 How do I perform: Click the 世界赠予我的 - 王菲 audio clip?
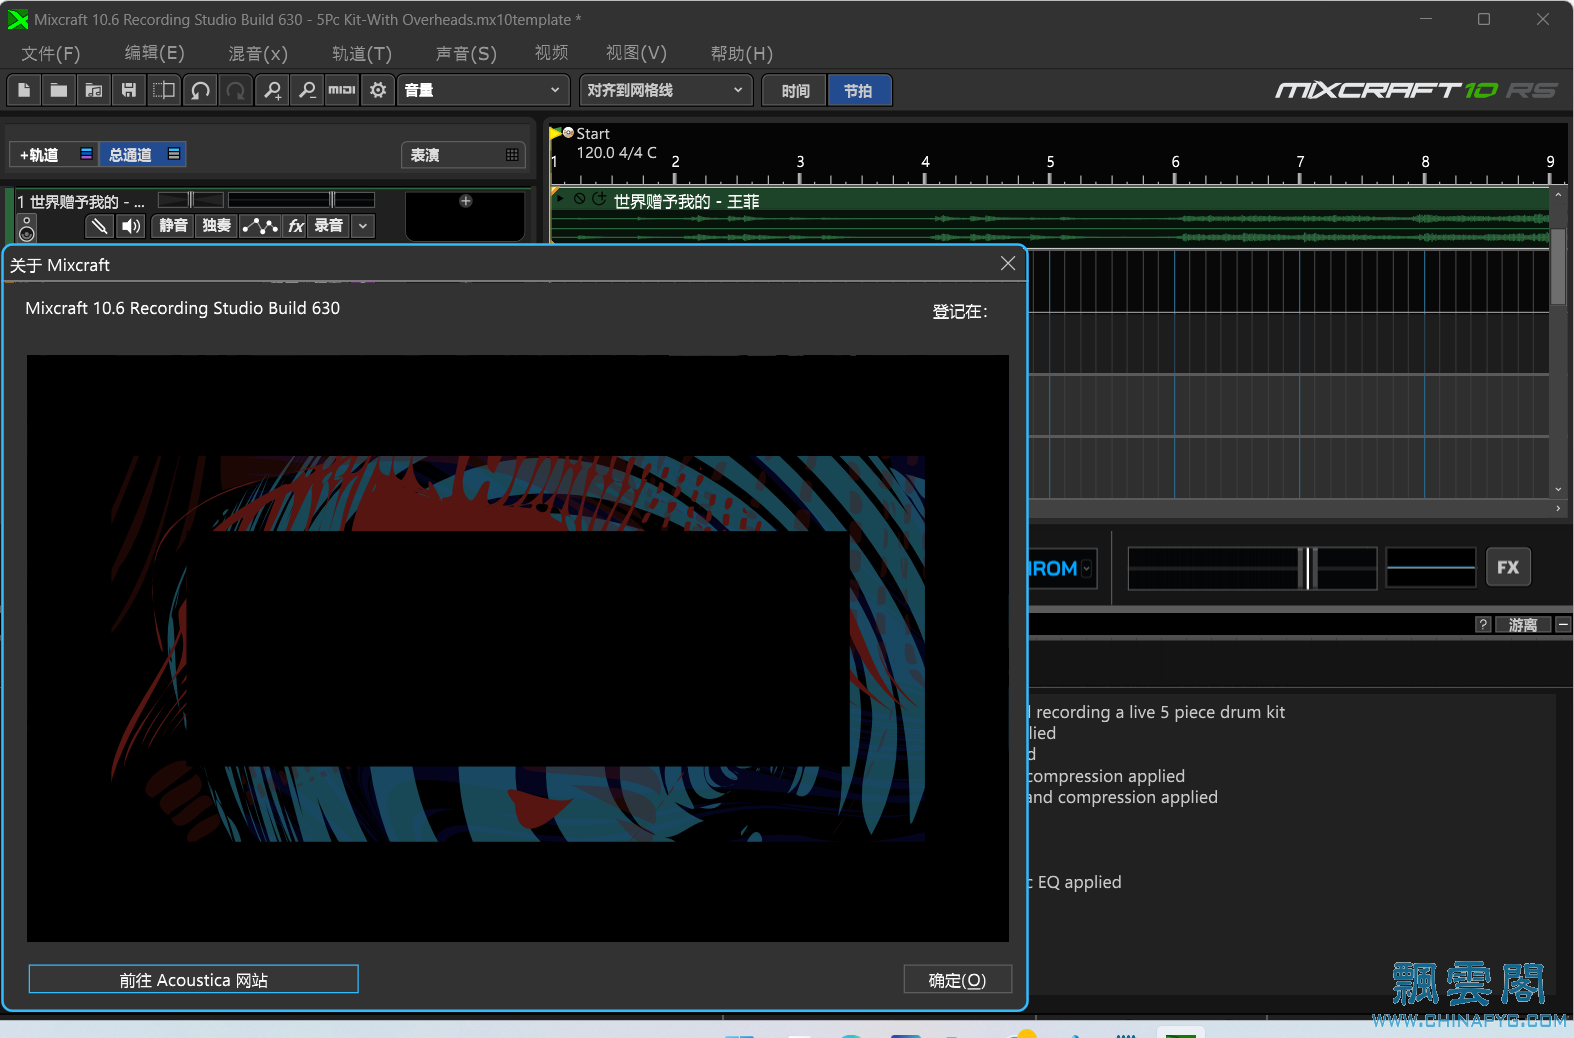(1050, 216)
